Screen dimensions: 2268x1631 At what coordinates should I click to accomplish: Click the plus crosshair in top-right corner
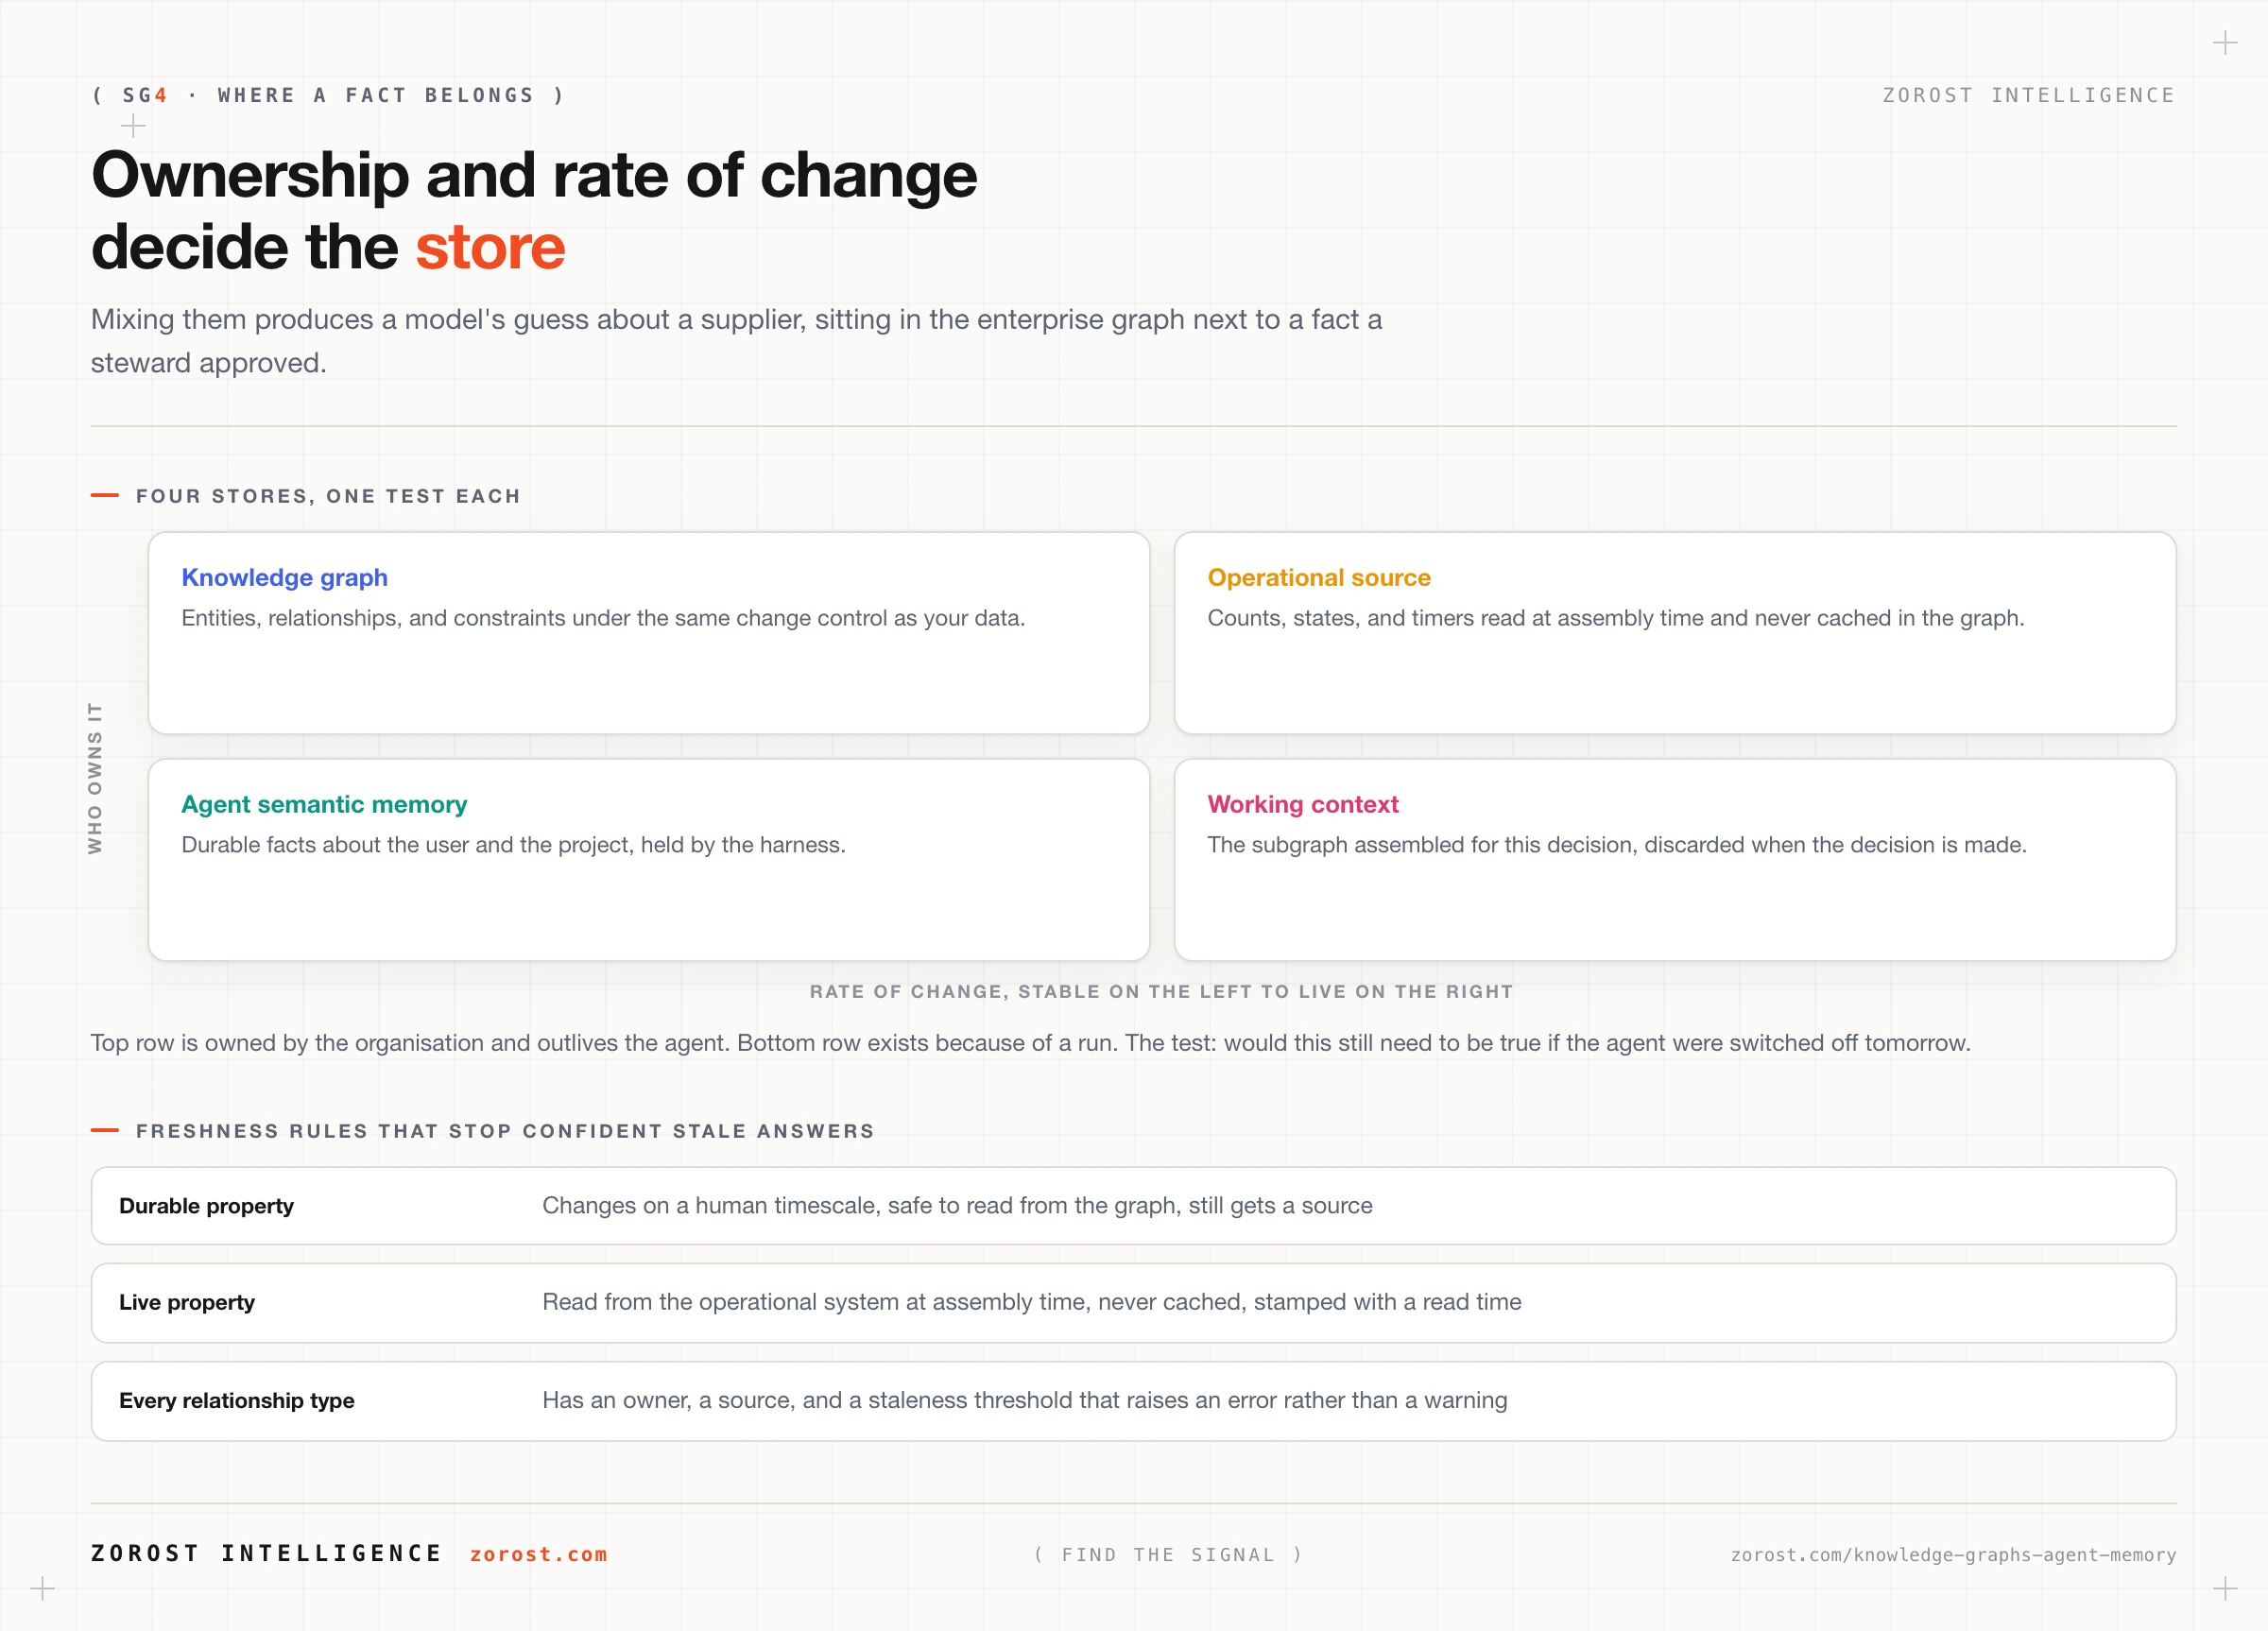click(2225, 43)
